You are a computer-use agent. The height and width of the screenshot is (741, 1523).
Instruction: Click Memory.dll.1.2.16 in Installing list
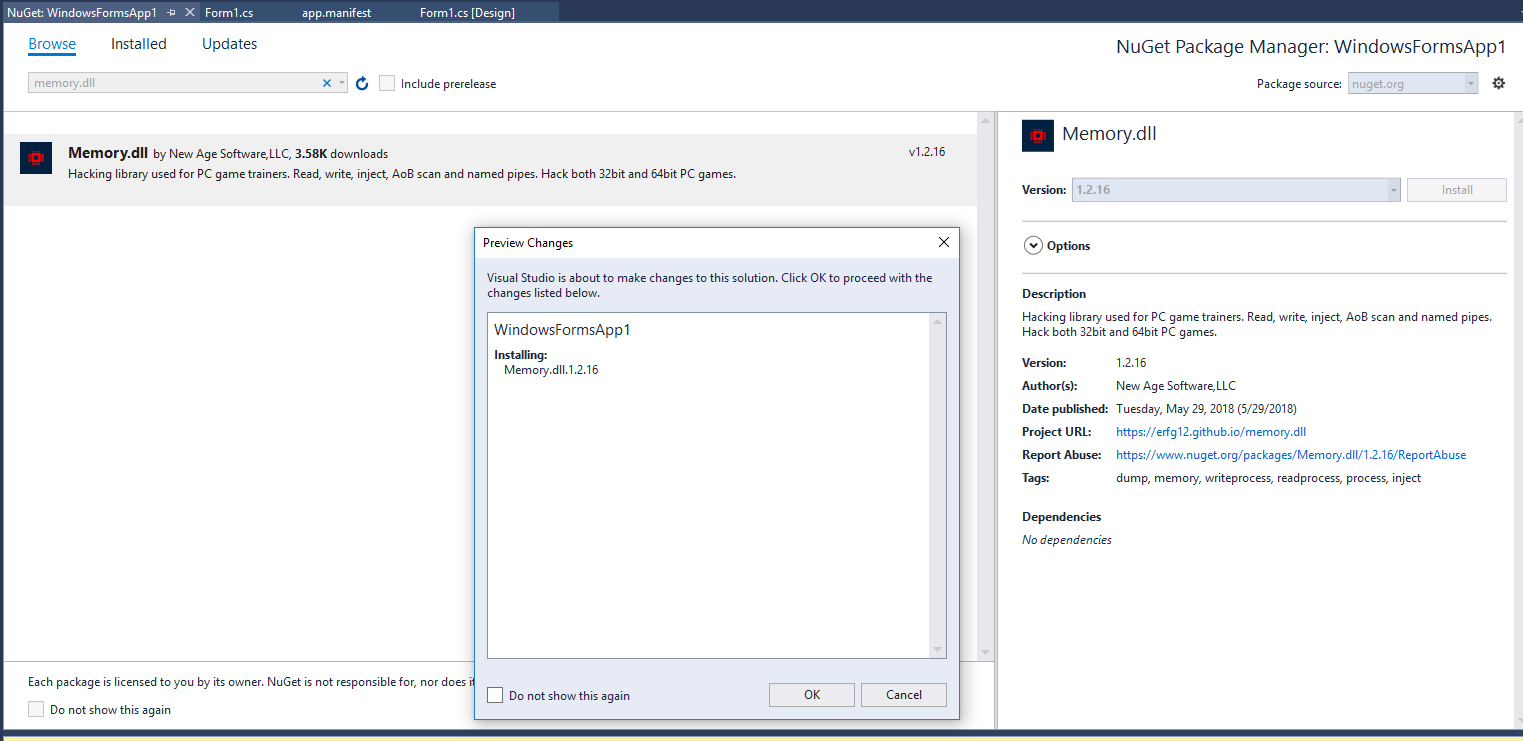pyautogui.click(x=551, y=370)
